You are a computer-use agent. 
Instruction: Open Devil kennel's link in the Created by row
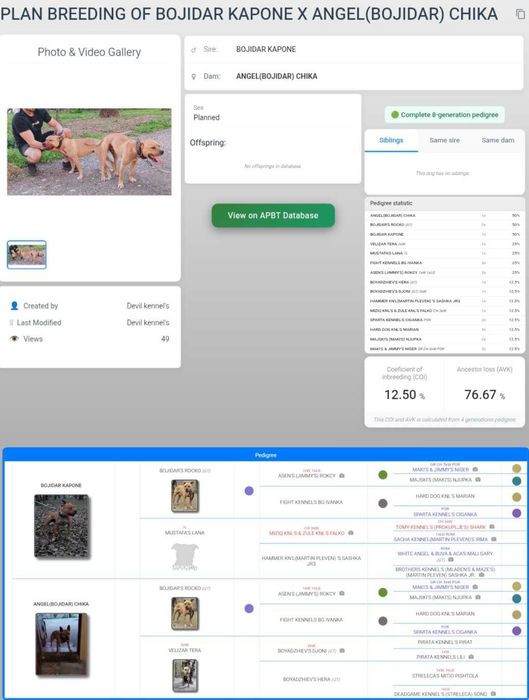coord(148,306)
